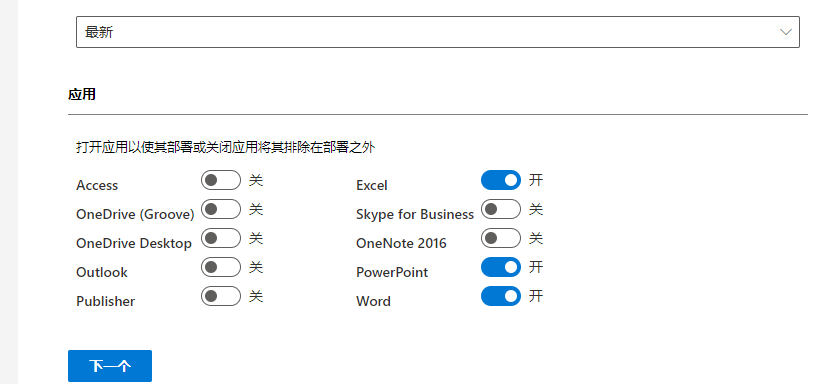Open the 最新 version dropdown
This screenshot has height=384, width=820.
pos(438,32)
